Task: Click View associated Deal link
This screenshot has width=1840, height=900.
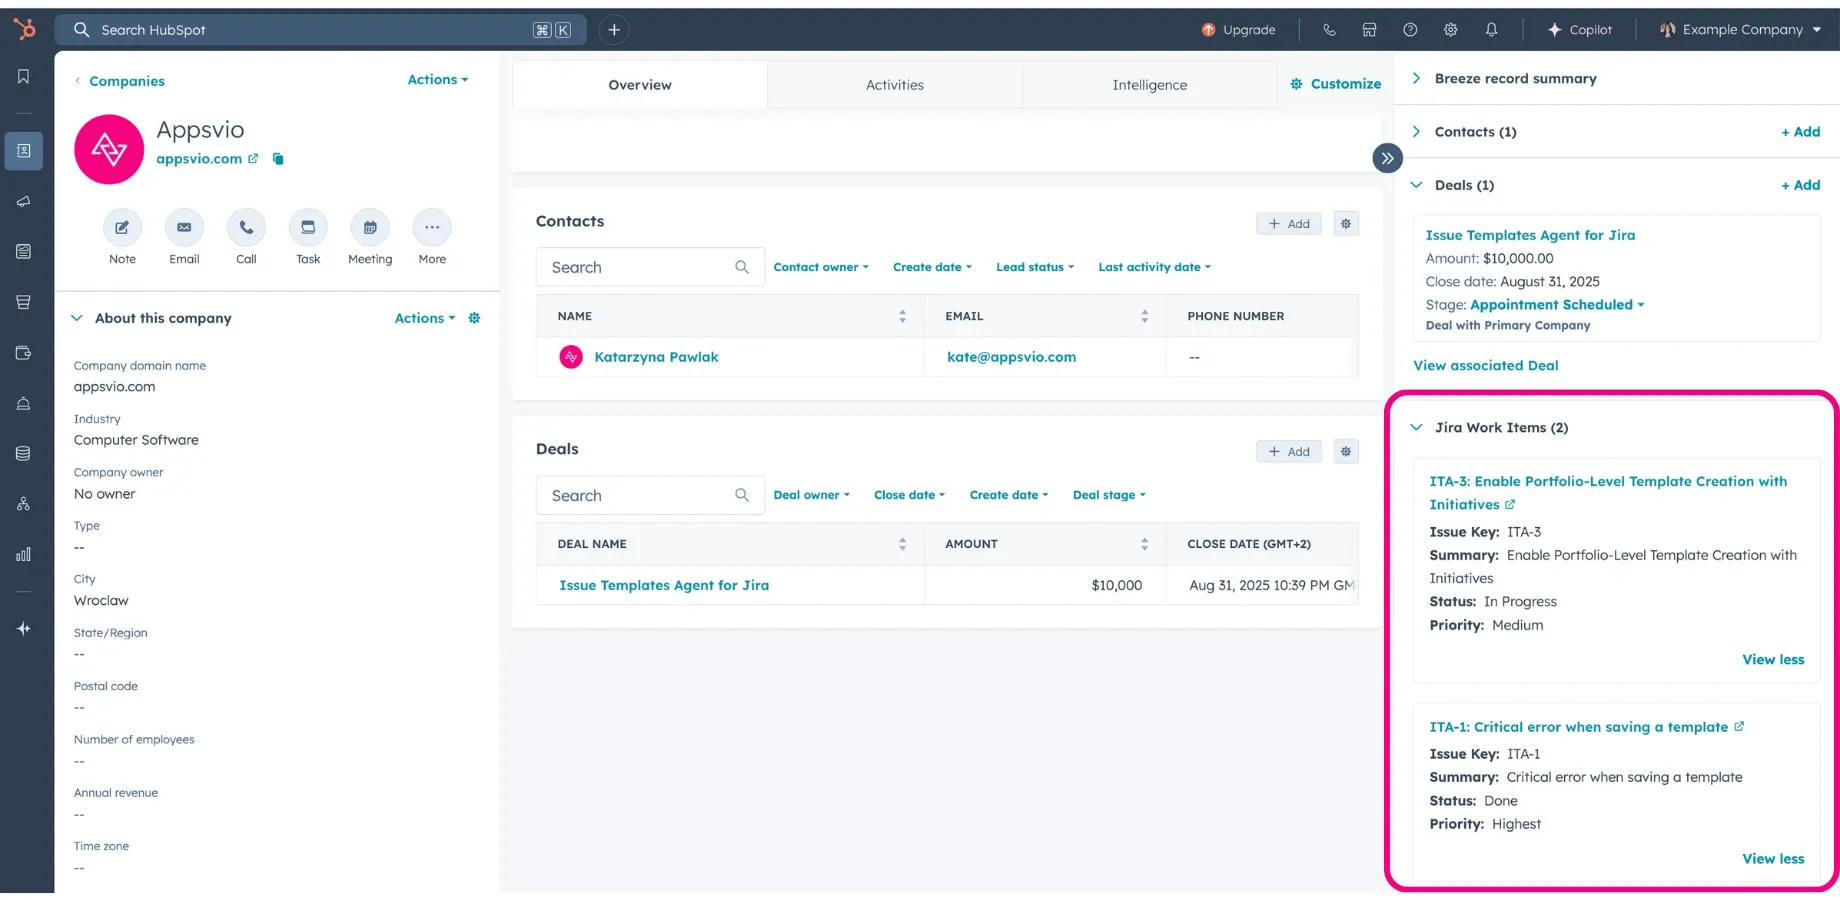Action: [1485, 366]
